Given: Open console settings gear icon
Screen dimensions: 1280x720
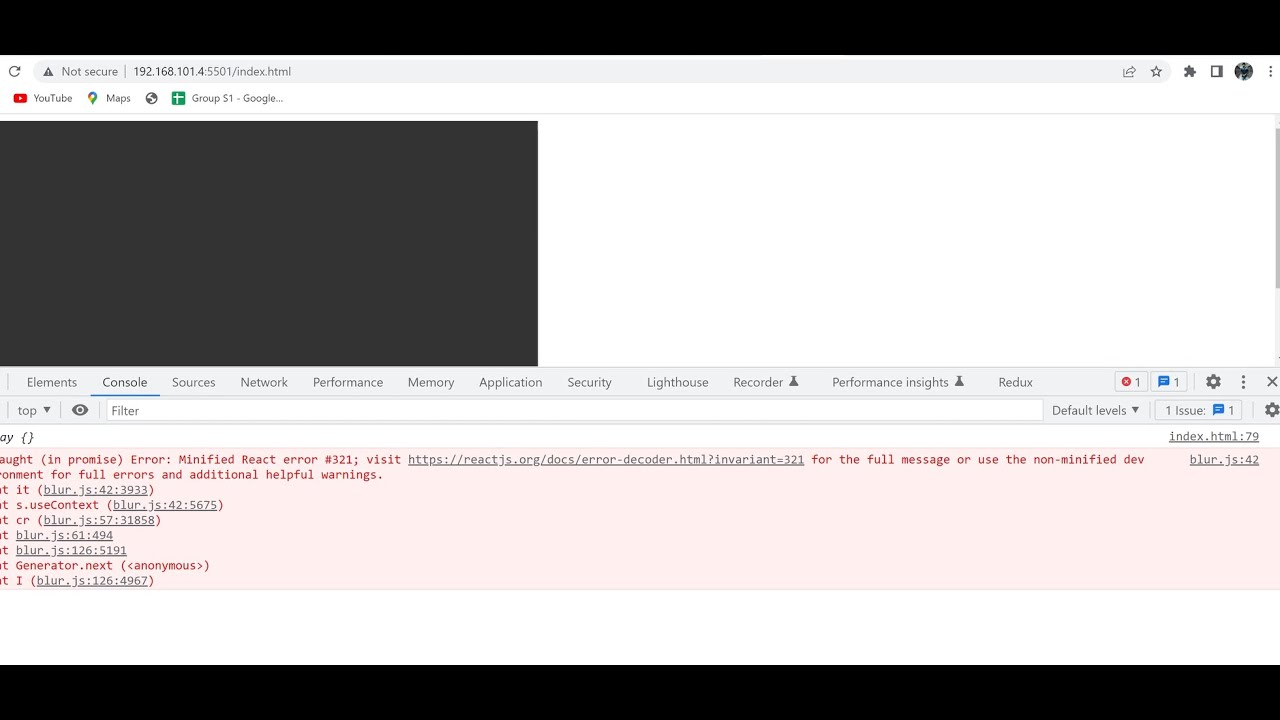Looking at the screenshot, I should tap(1272, 410).
